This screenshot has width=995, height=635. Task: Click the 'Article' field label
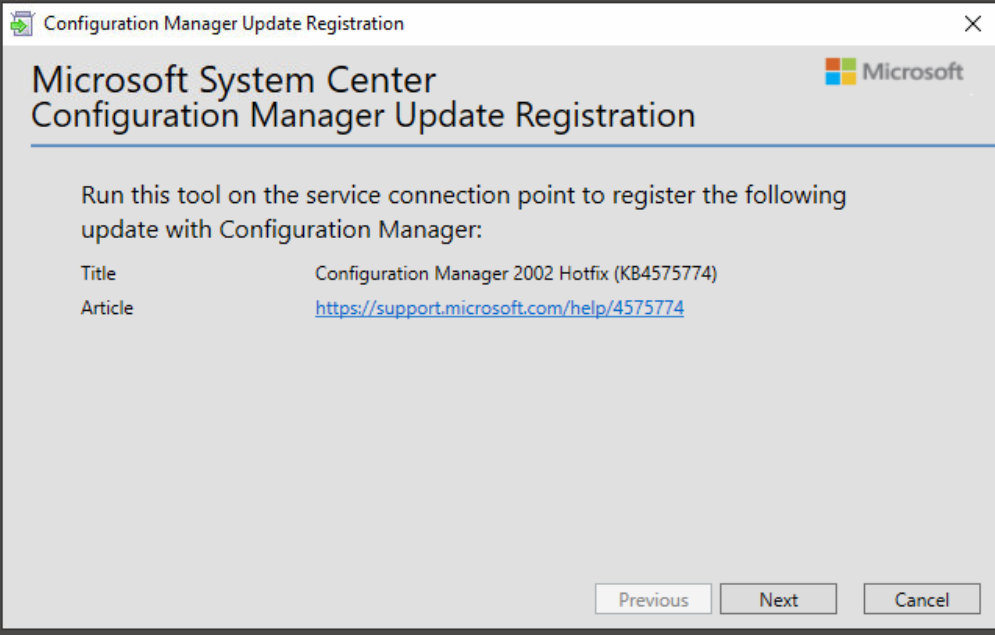pos(106,308)
